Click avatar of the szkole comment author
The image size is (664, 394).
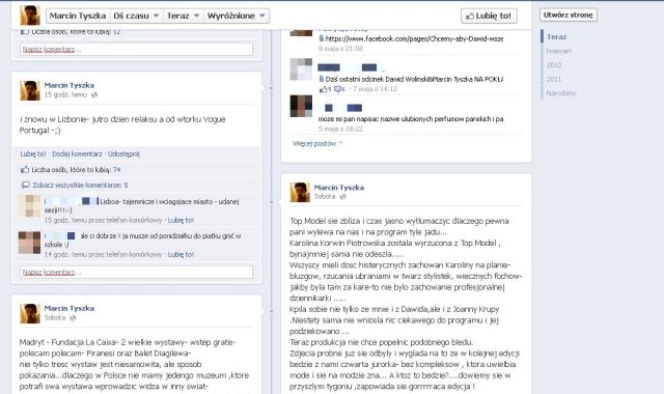pos(30,243)
